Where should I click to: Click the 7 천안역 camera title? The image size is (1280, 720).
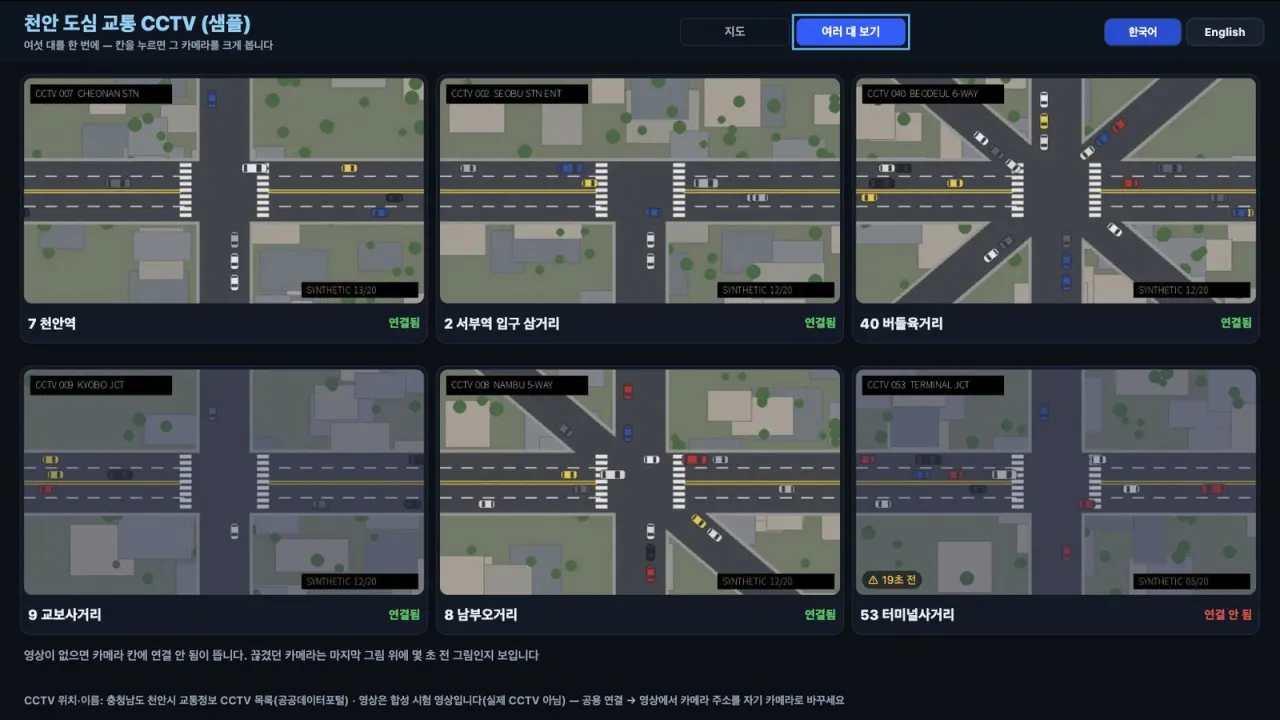52,324
